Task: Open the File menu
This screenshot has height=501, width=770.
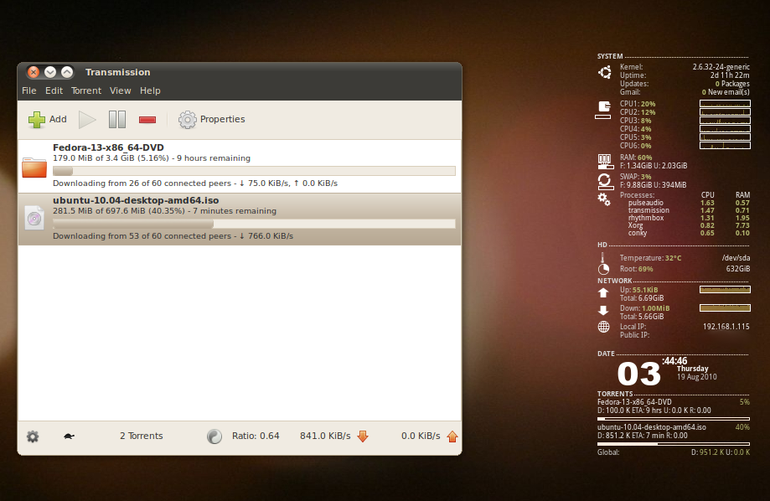Action: click(x=29, y=91)
